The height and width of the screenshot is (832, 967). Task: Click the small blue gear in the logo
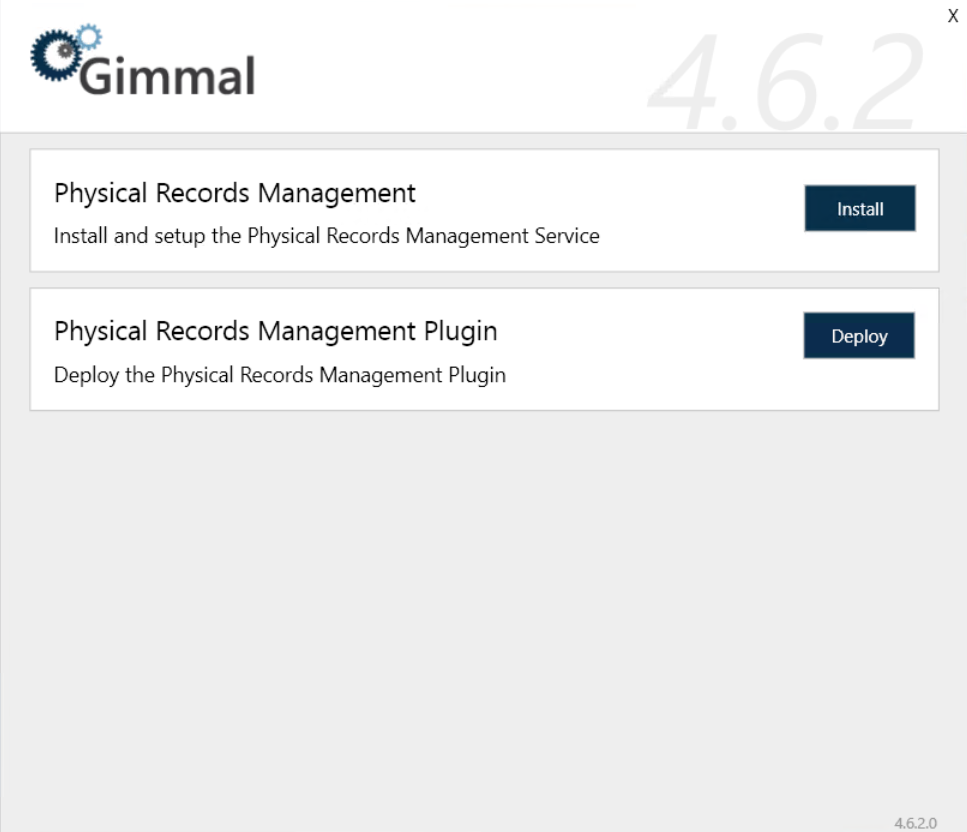click(88, 38)
